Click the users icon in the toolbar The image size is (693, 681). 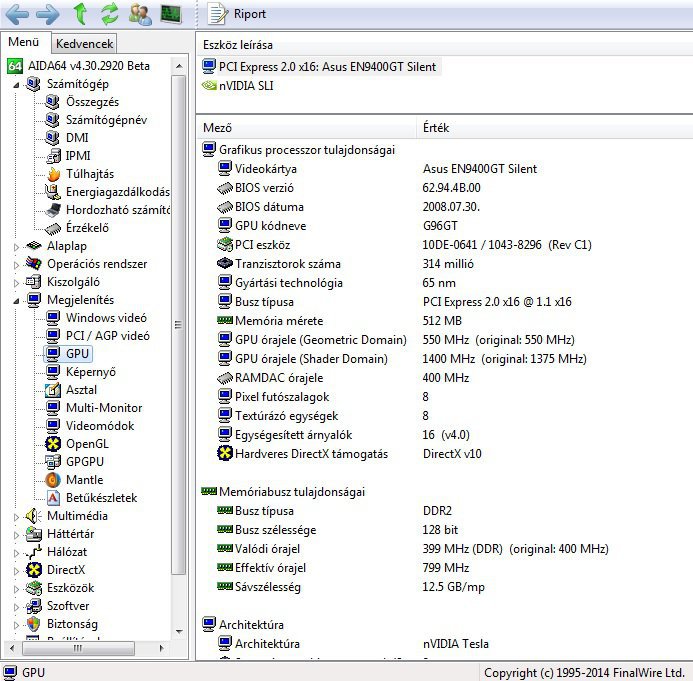point(140,14)
